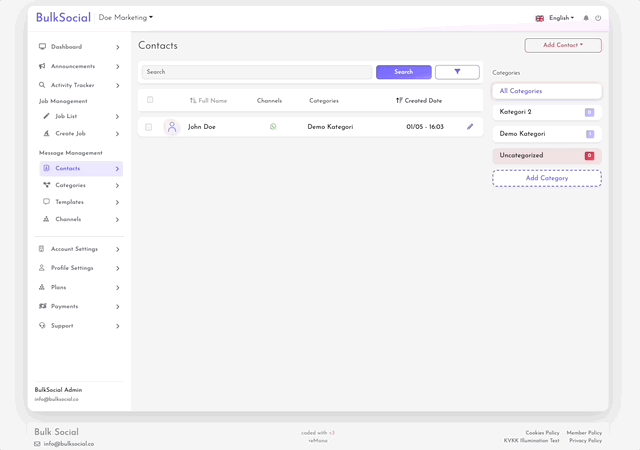Toggle the select-all checkbox in table header

[150, 100]
